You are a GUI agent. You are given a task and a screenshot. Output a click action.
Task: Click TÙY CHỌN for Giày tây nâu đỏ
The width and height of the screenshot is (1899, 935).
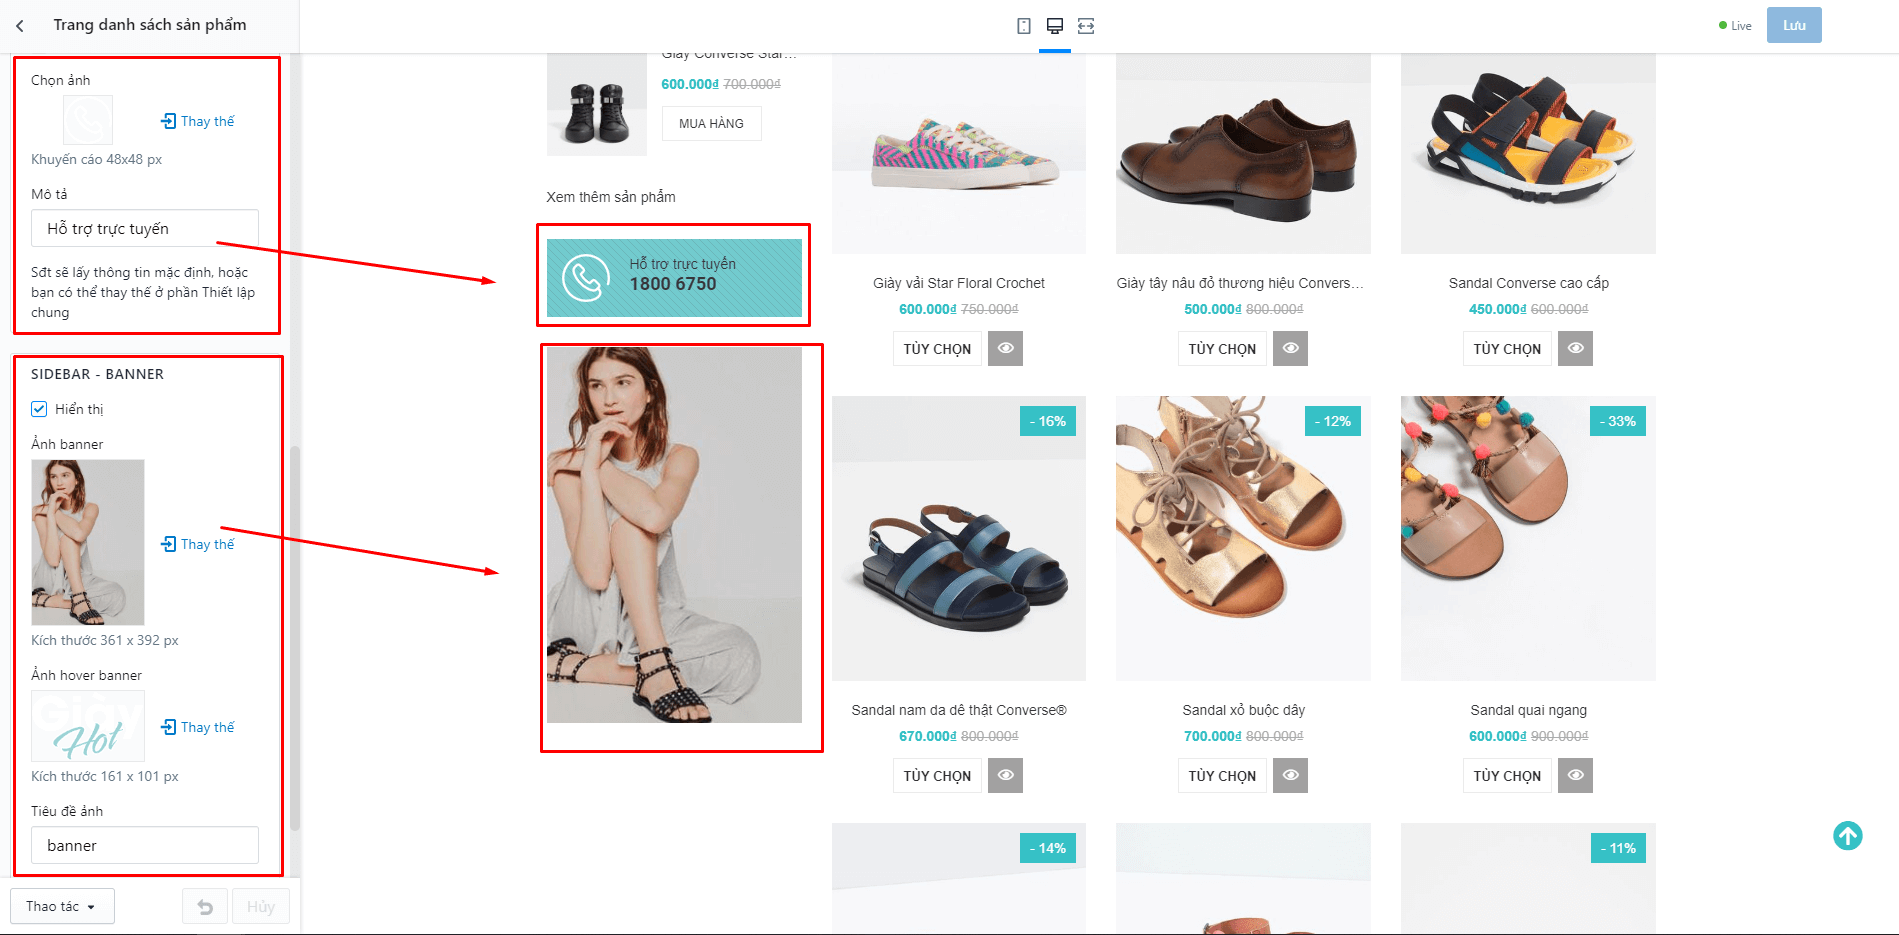pyautogui.click(x=1222, y=348)
